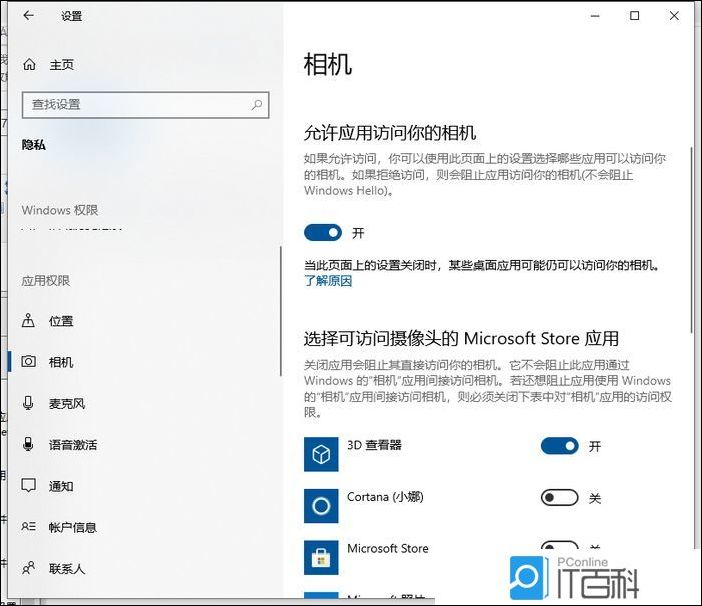Click the sidebar vertical scrollbar
Image resolution: width=702 pixels, height=606 pixels.
(x=281, y=311)
